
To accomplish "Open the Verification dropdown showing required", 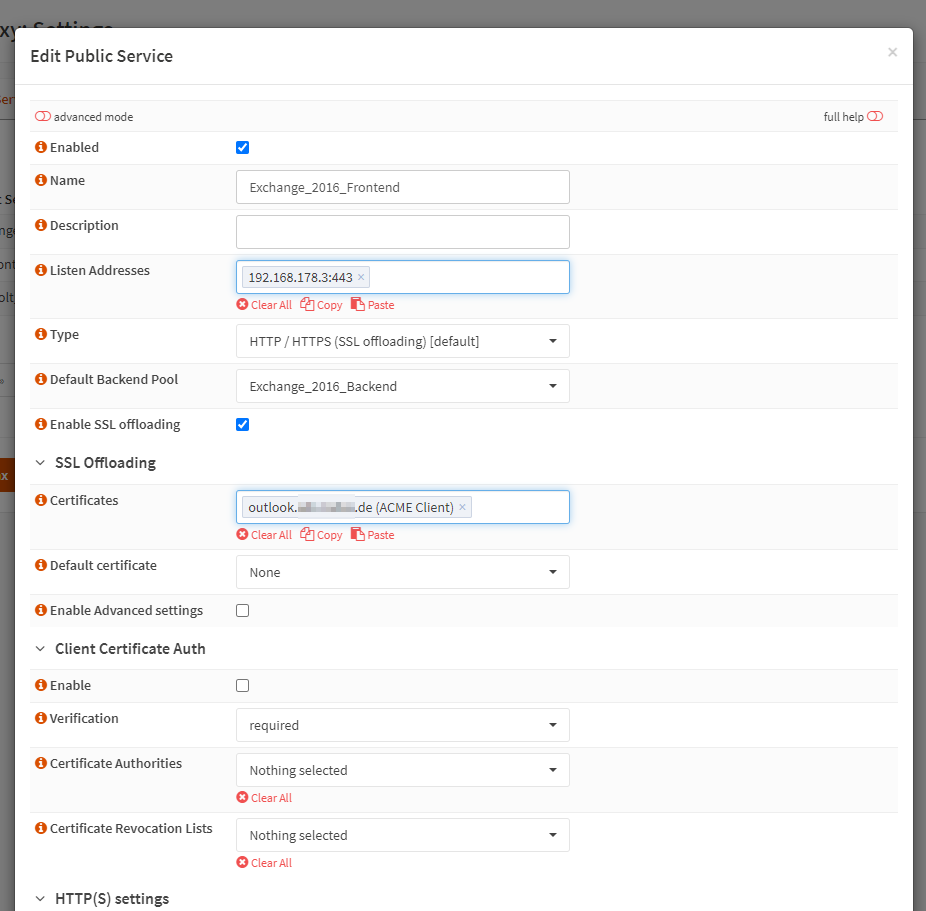I will [x=403, y=724].
